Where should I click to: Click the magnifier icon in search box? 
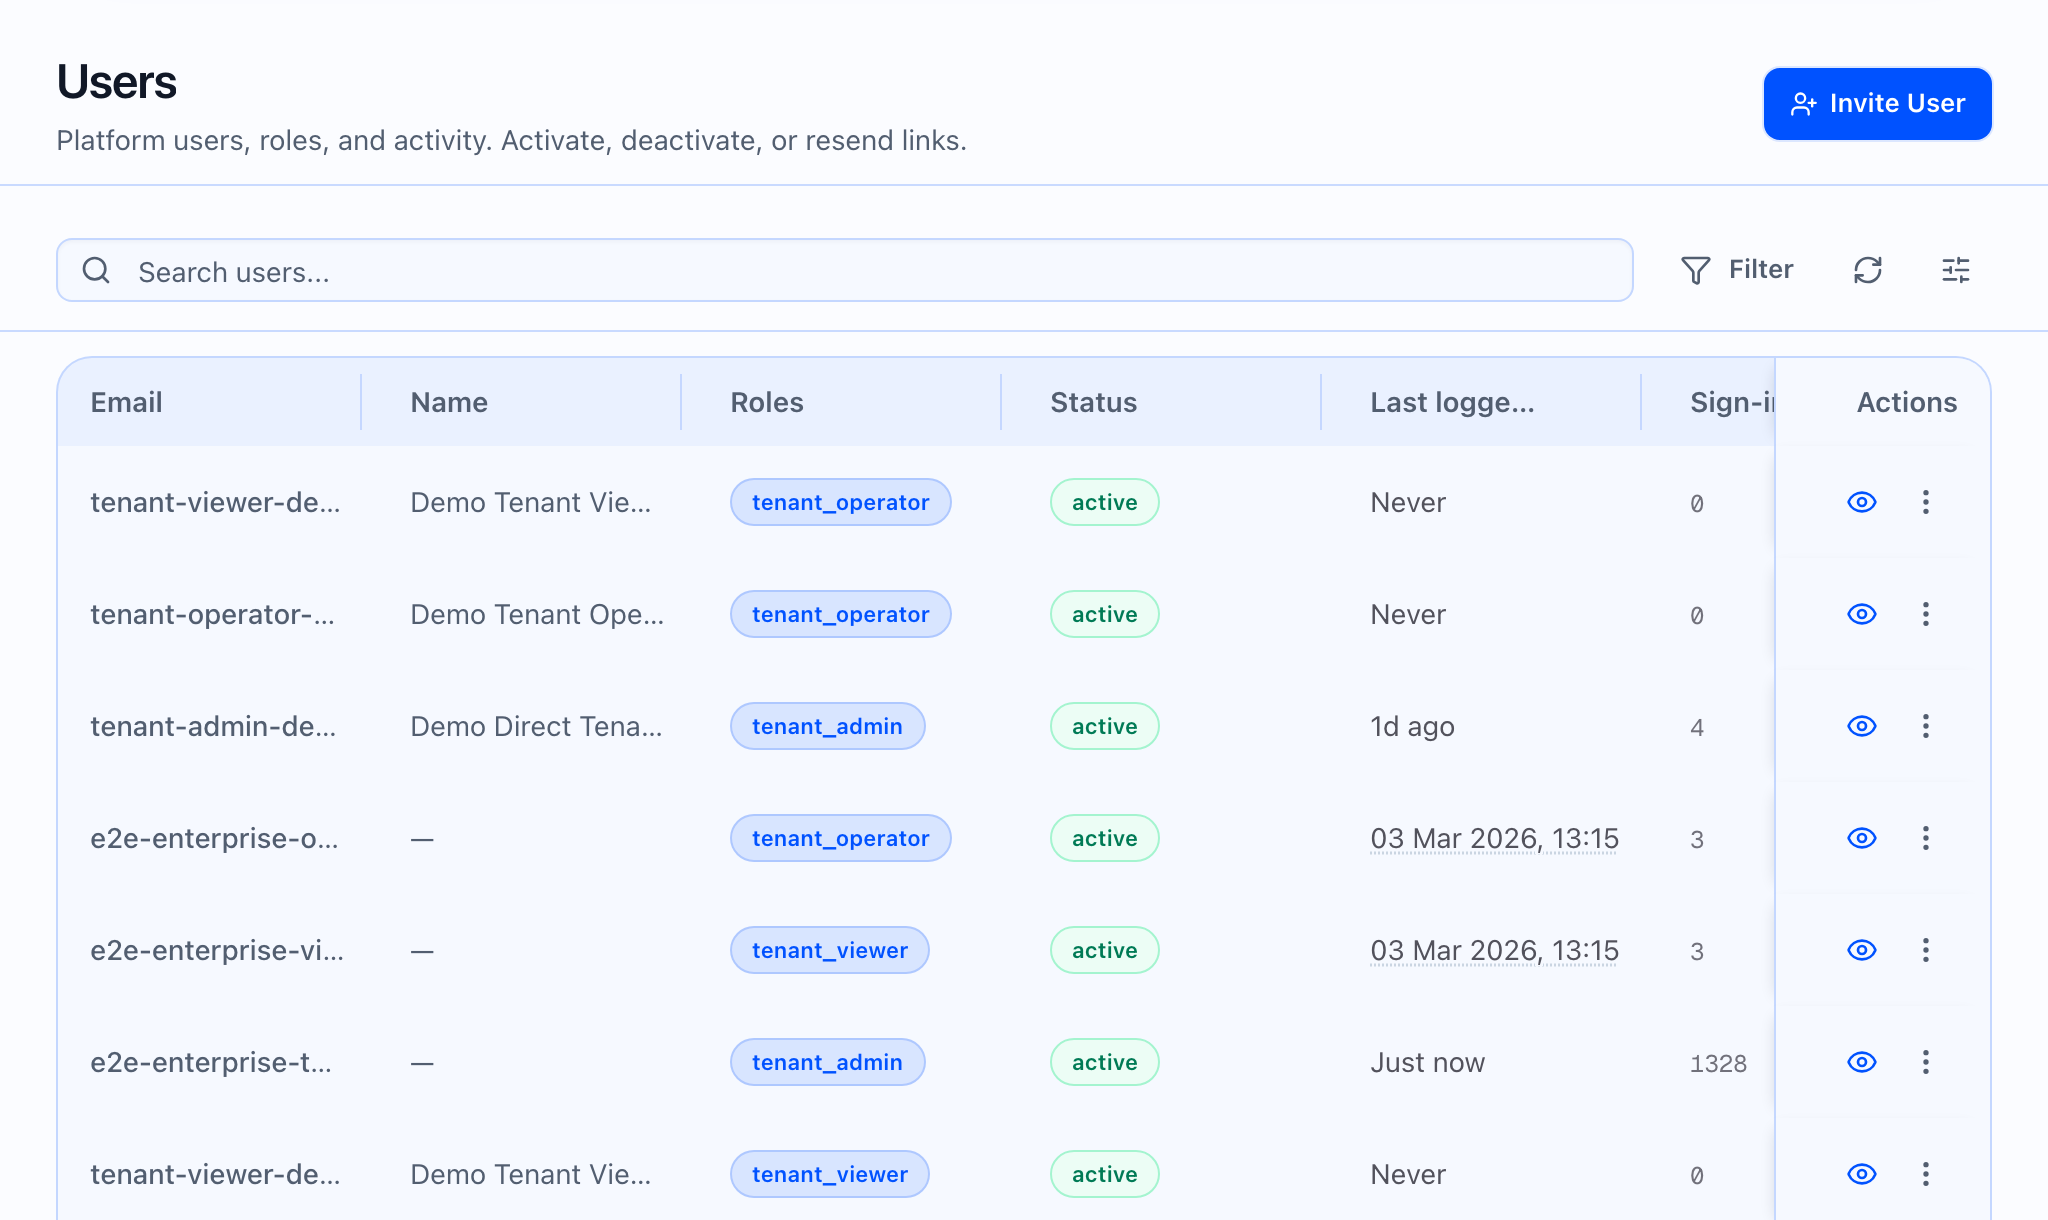tap(96, 270)
